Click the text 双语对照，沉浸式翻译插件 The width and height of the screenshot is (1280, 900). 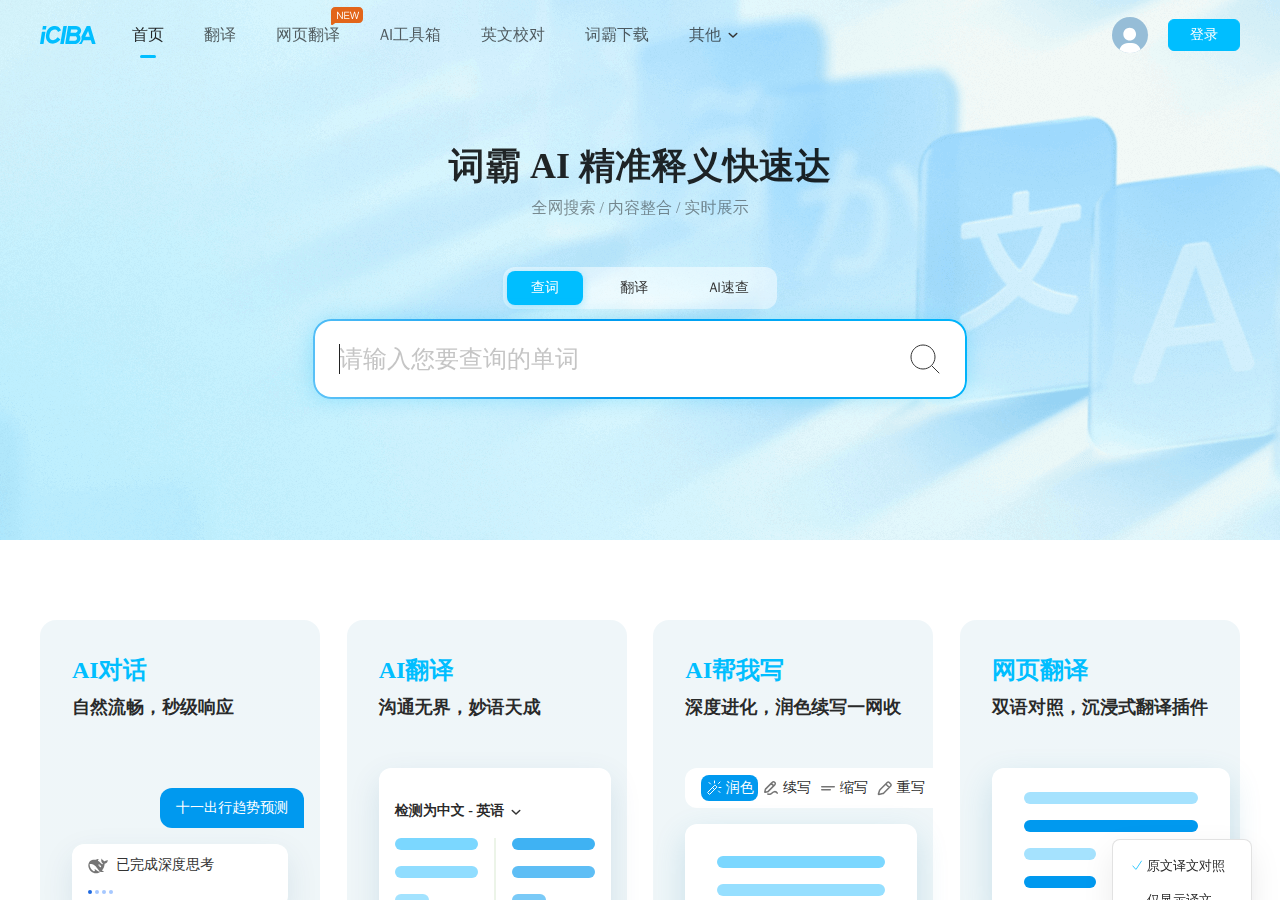1100,708
